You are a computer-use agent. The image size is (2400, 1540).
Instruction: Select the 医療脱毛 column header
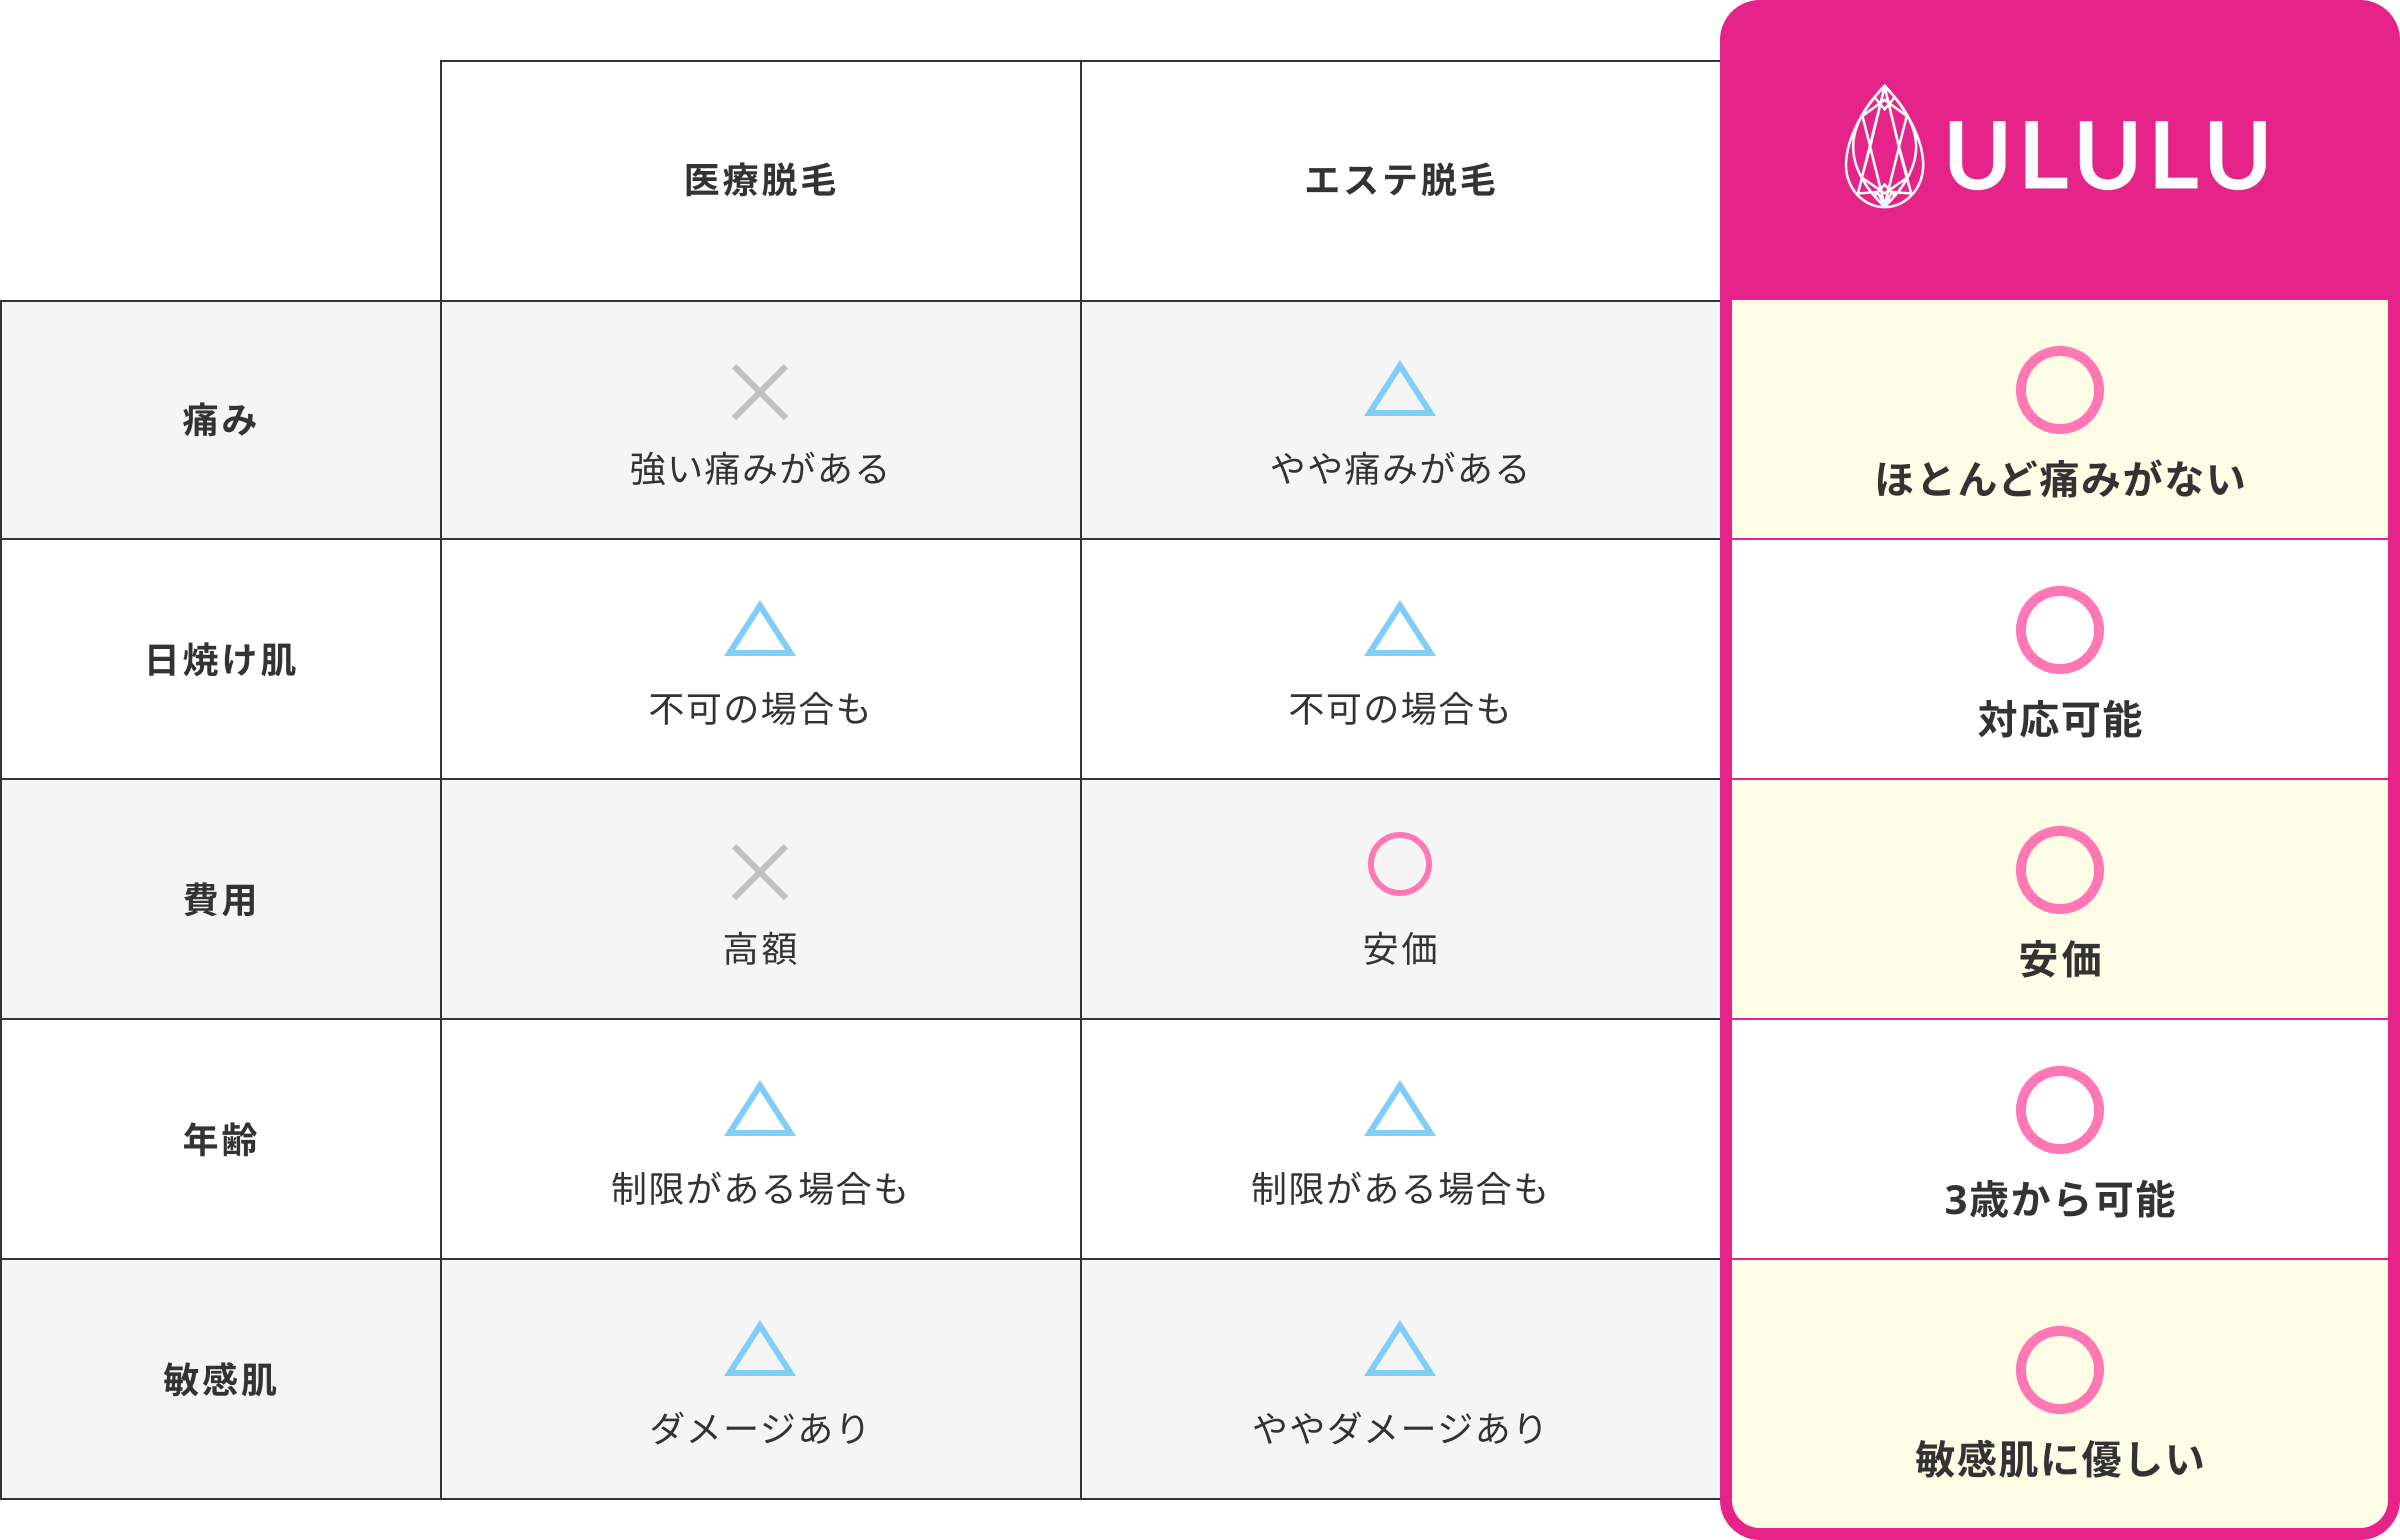click(760, 180)
